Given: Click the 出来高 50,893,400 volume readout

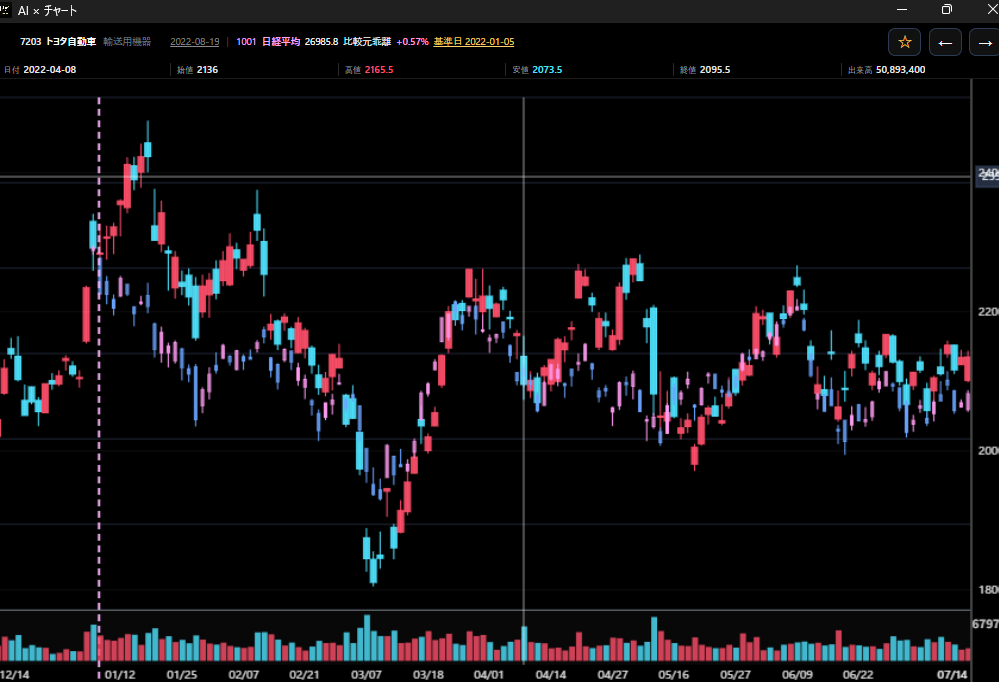Looking at the screenshot, I should [x=886, y=69].
